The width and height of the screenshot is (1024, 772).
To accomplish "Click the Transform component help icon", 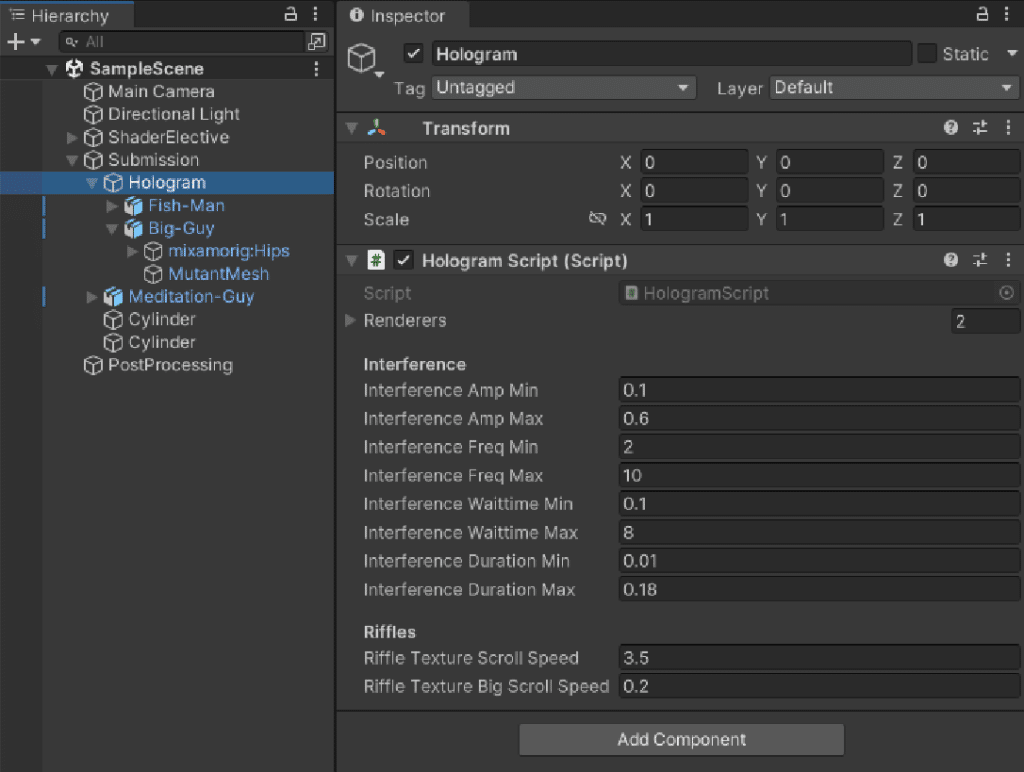I will tap(951, 128).
